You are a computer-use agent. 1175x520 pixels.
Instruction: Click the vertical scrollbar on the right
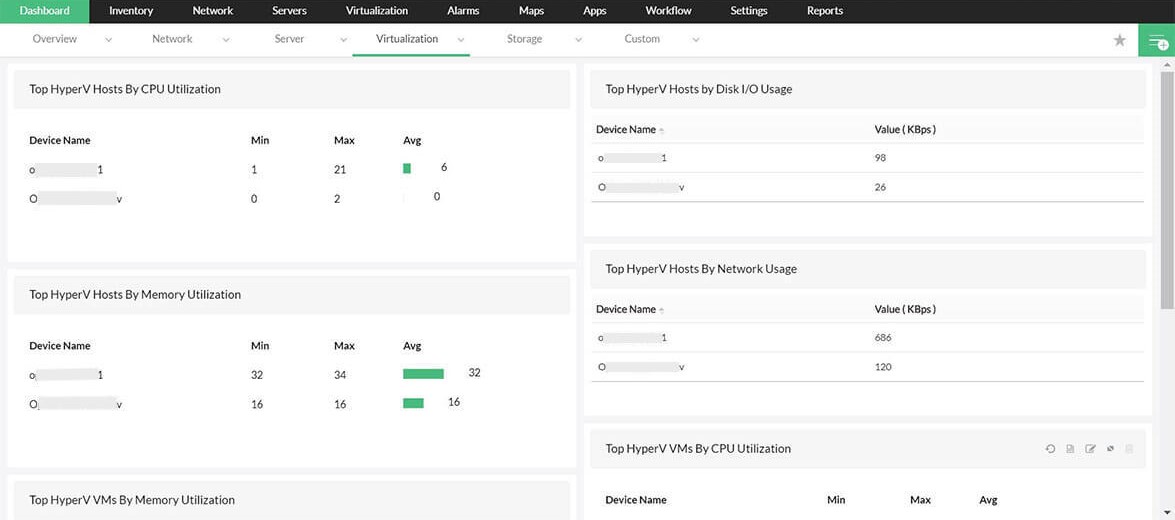click(x=1166, y=190)
